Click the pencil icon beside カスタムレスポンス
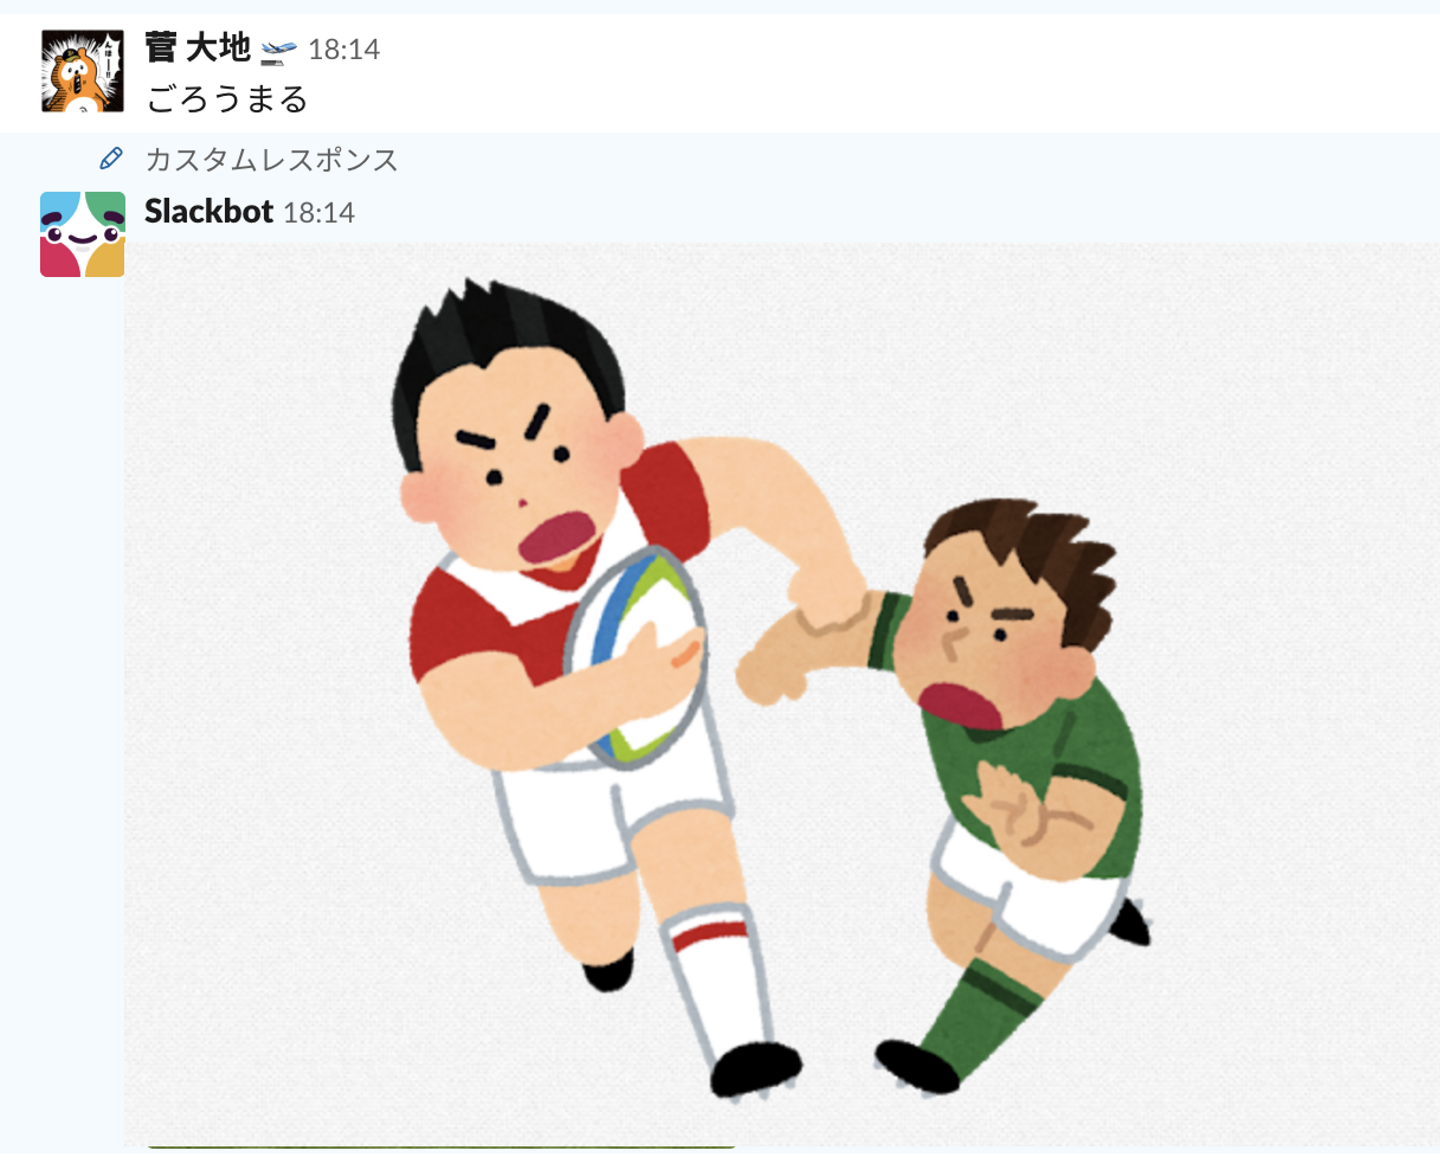The width and height of the screenshot is (1440, 1163). tap(111, 159)
